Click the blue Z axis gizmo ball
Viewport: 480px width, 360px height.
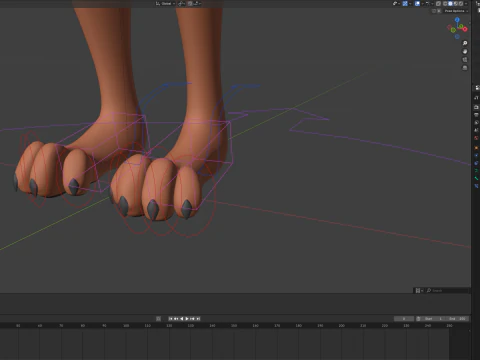pos(457,20)
